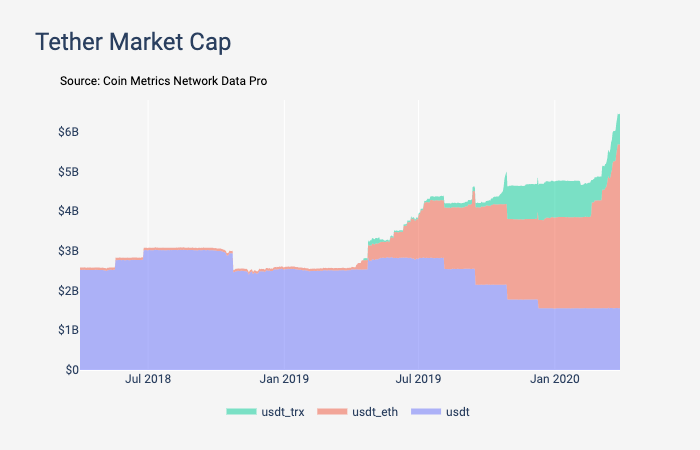Select the $0 y-axis label
700x450 pixels.
tap(72, 370)
